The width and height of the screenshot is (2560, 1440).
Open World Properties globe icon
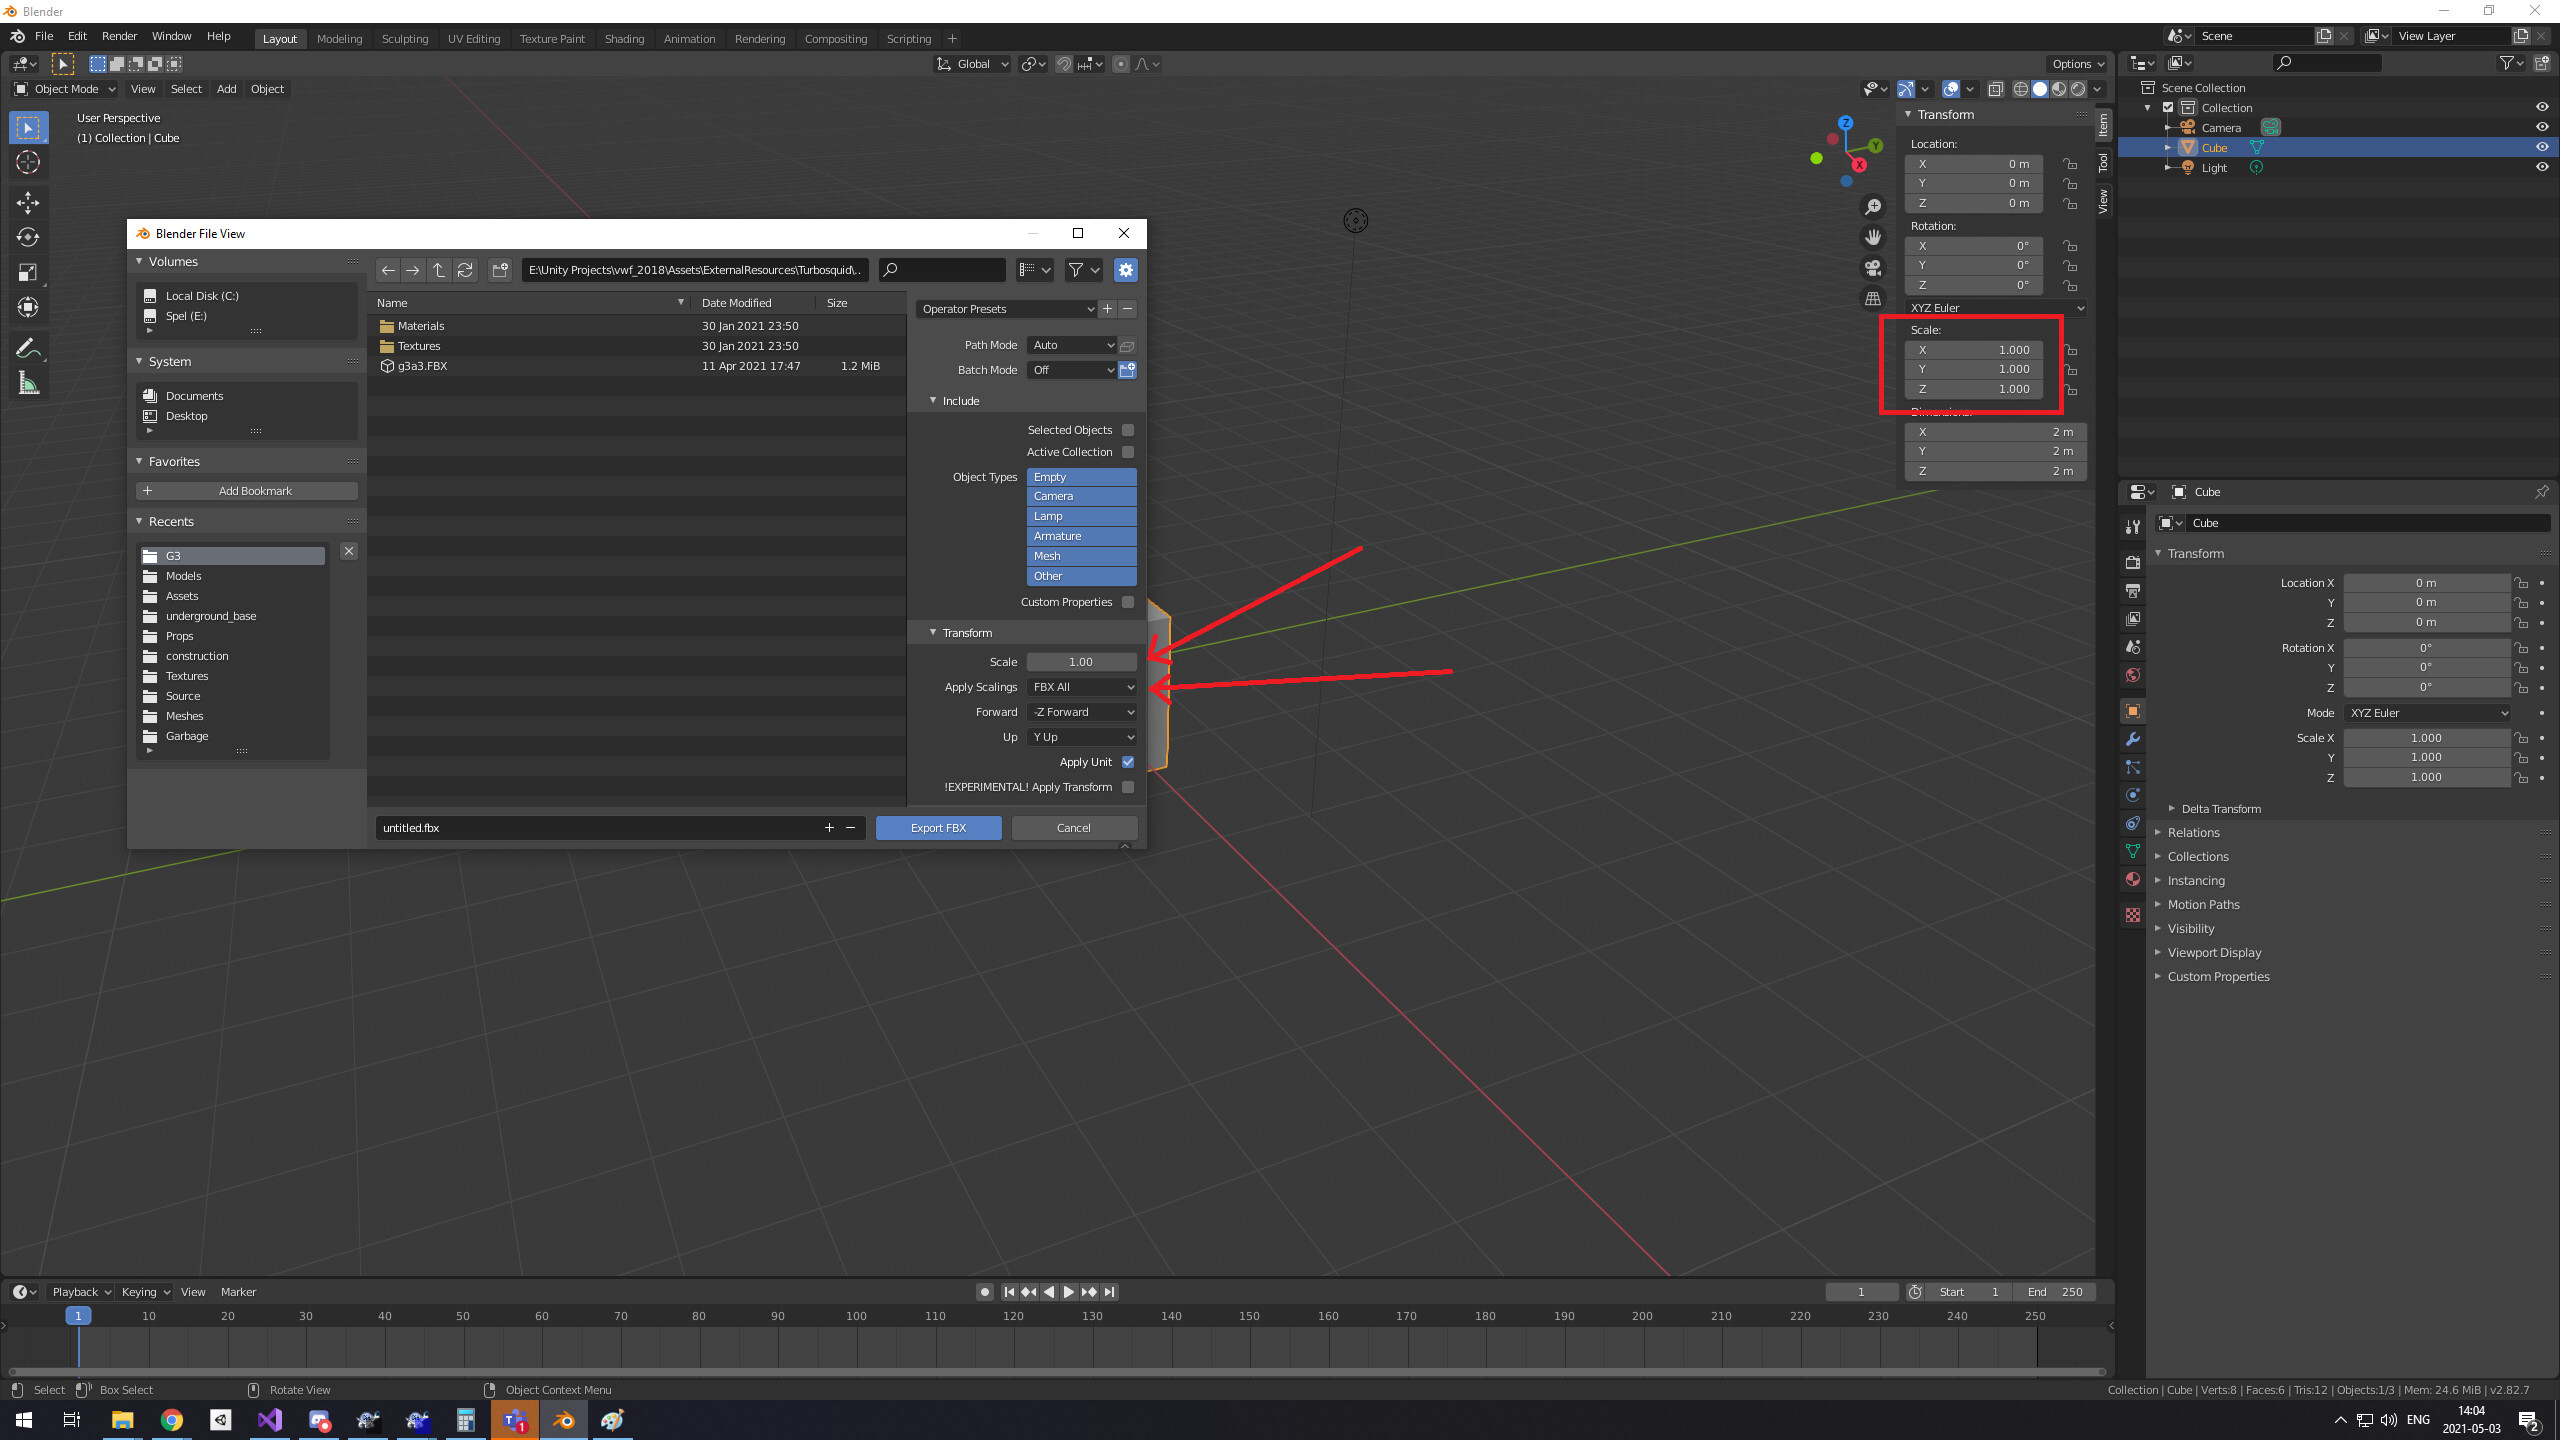pyautogui.click(x=2132, y=675)
